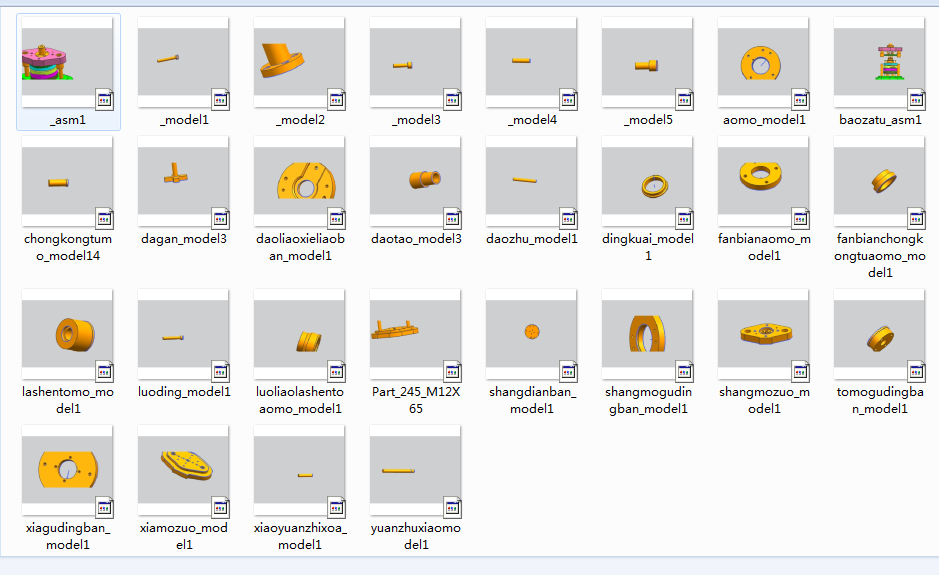
Task: Select the shangmozuo_model1 file icon
Action: pos(764,335)
